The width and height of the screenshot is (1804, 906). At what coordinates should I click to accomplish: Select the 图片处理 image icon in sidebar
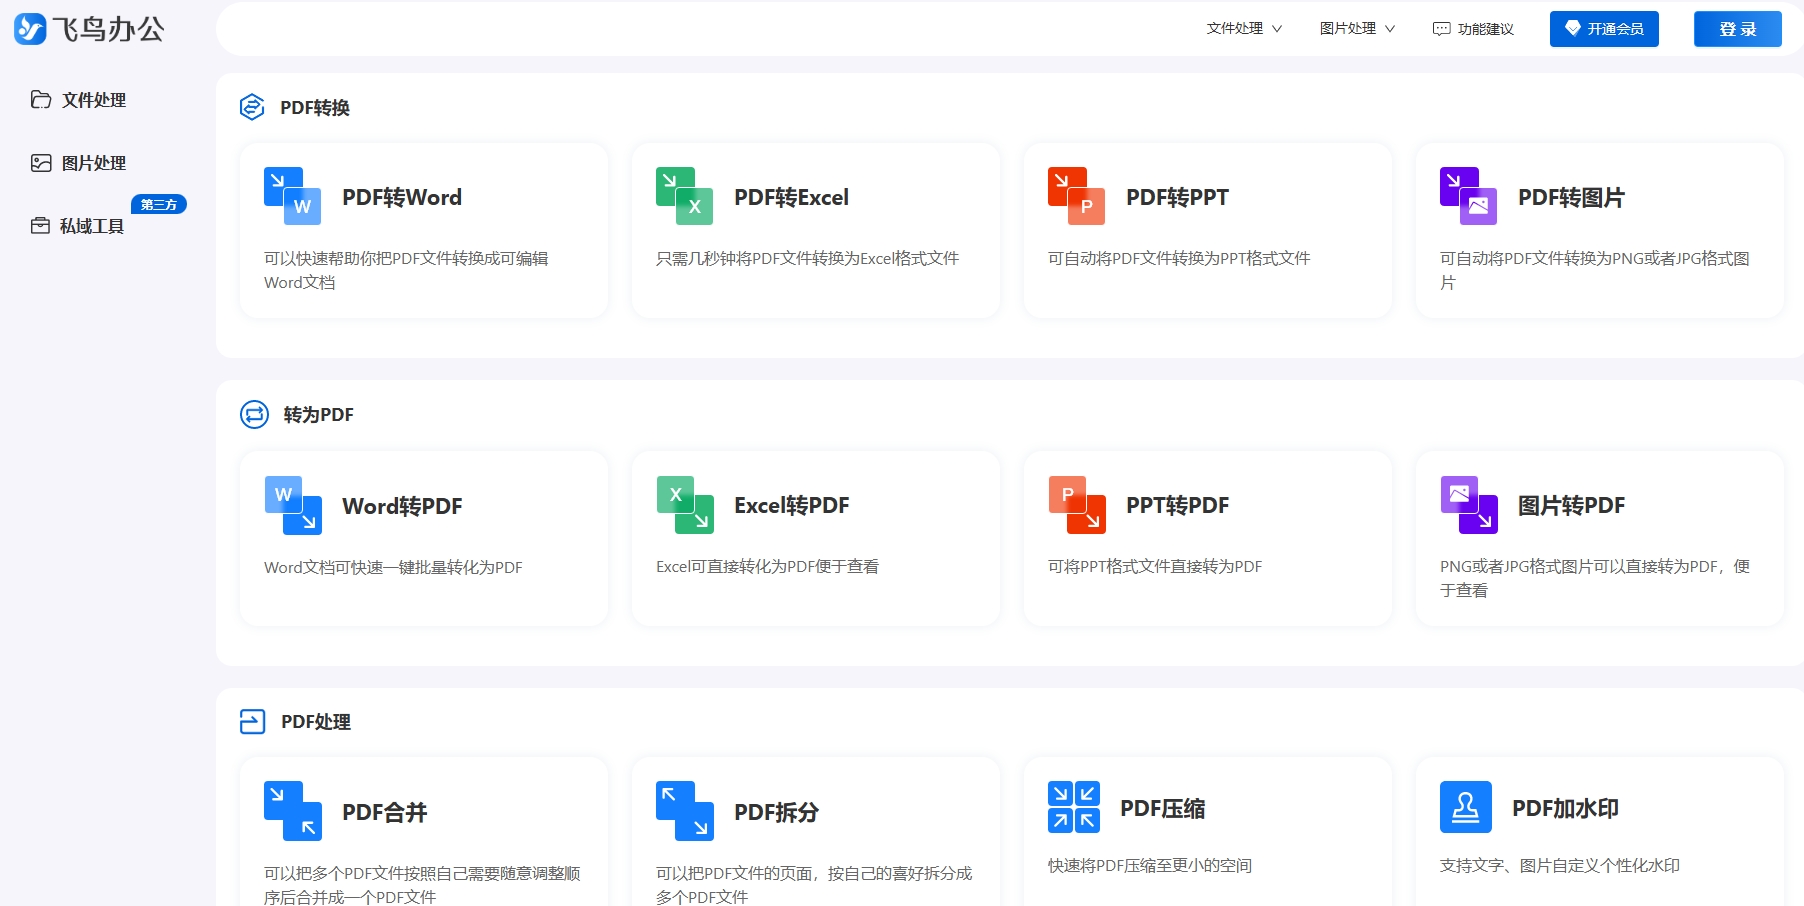[41, 163]
